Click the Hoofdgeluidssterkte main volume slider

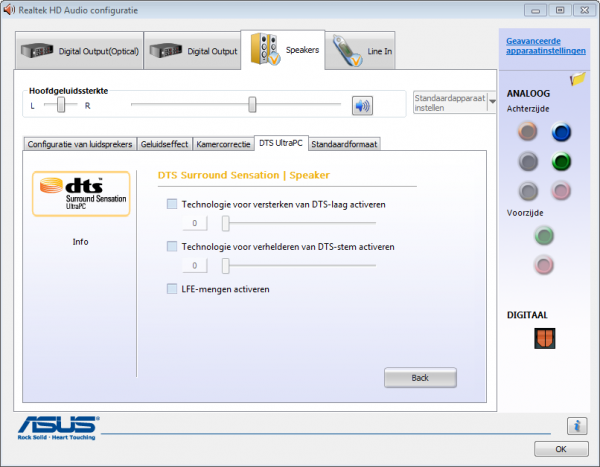(x=252, y=104)
